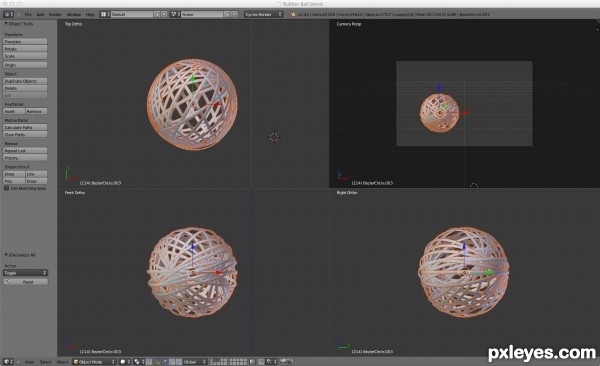Click the Rotate button
600x366 pixels.
[25, 49]
